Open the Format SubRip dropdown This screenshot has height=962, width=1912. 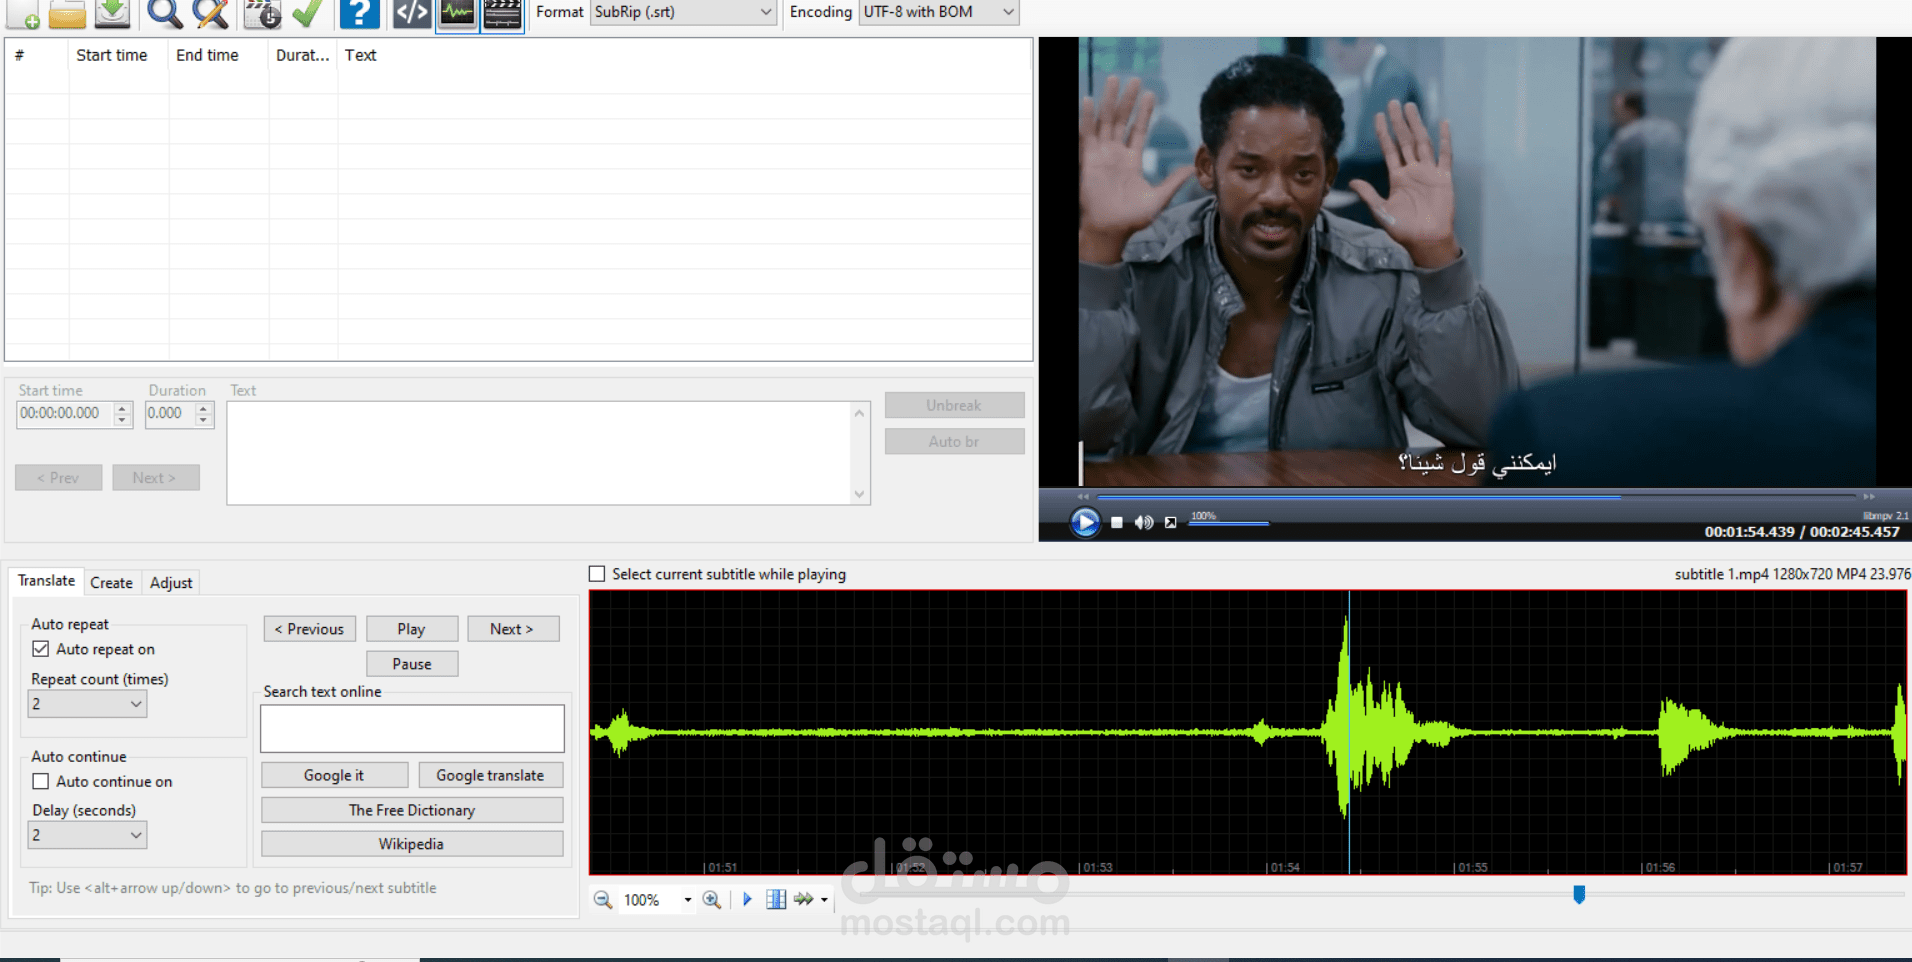tap(683, 12)
